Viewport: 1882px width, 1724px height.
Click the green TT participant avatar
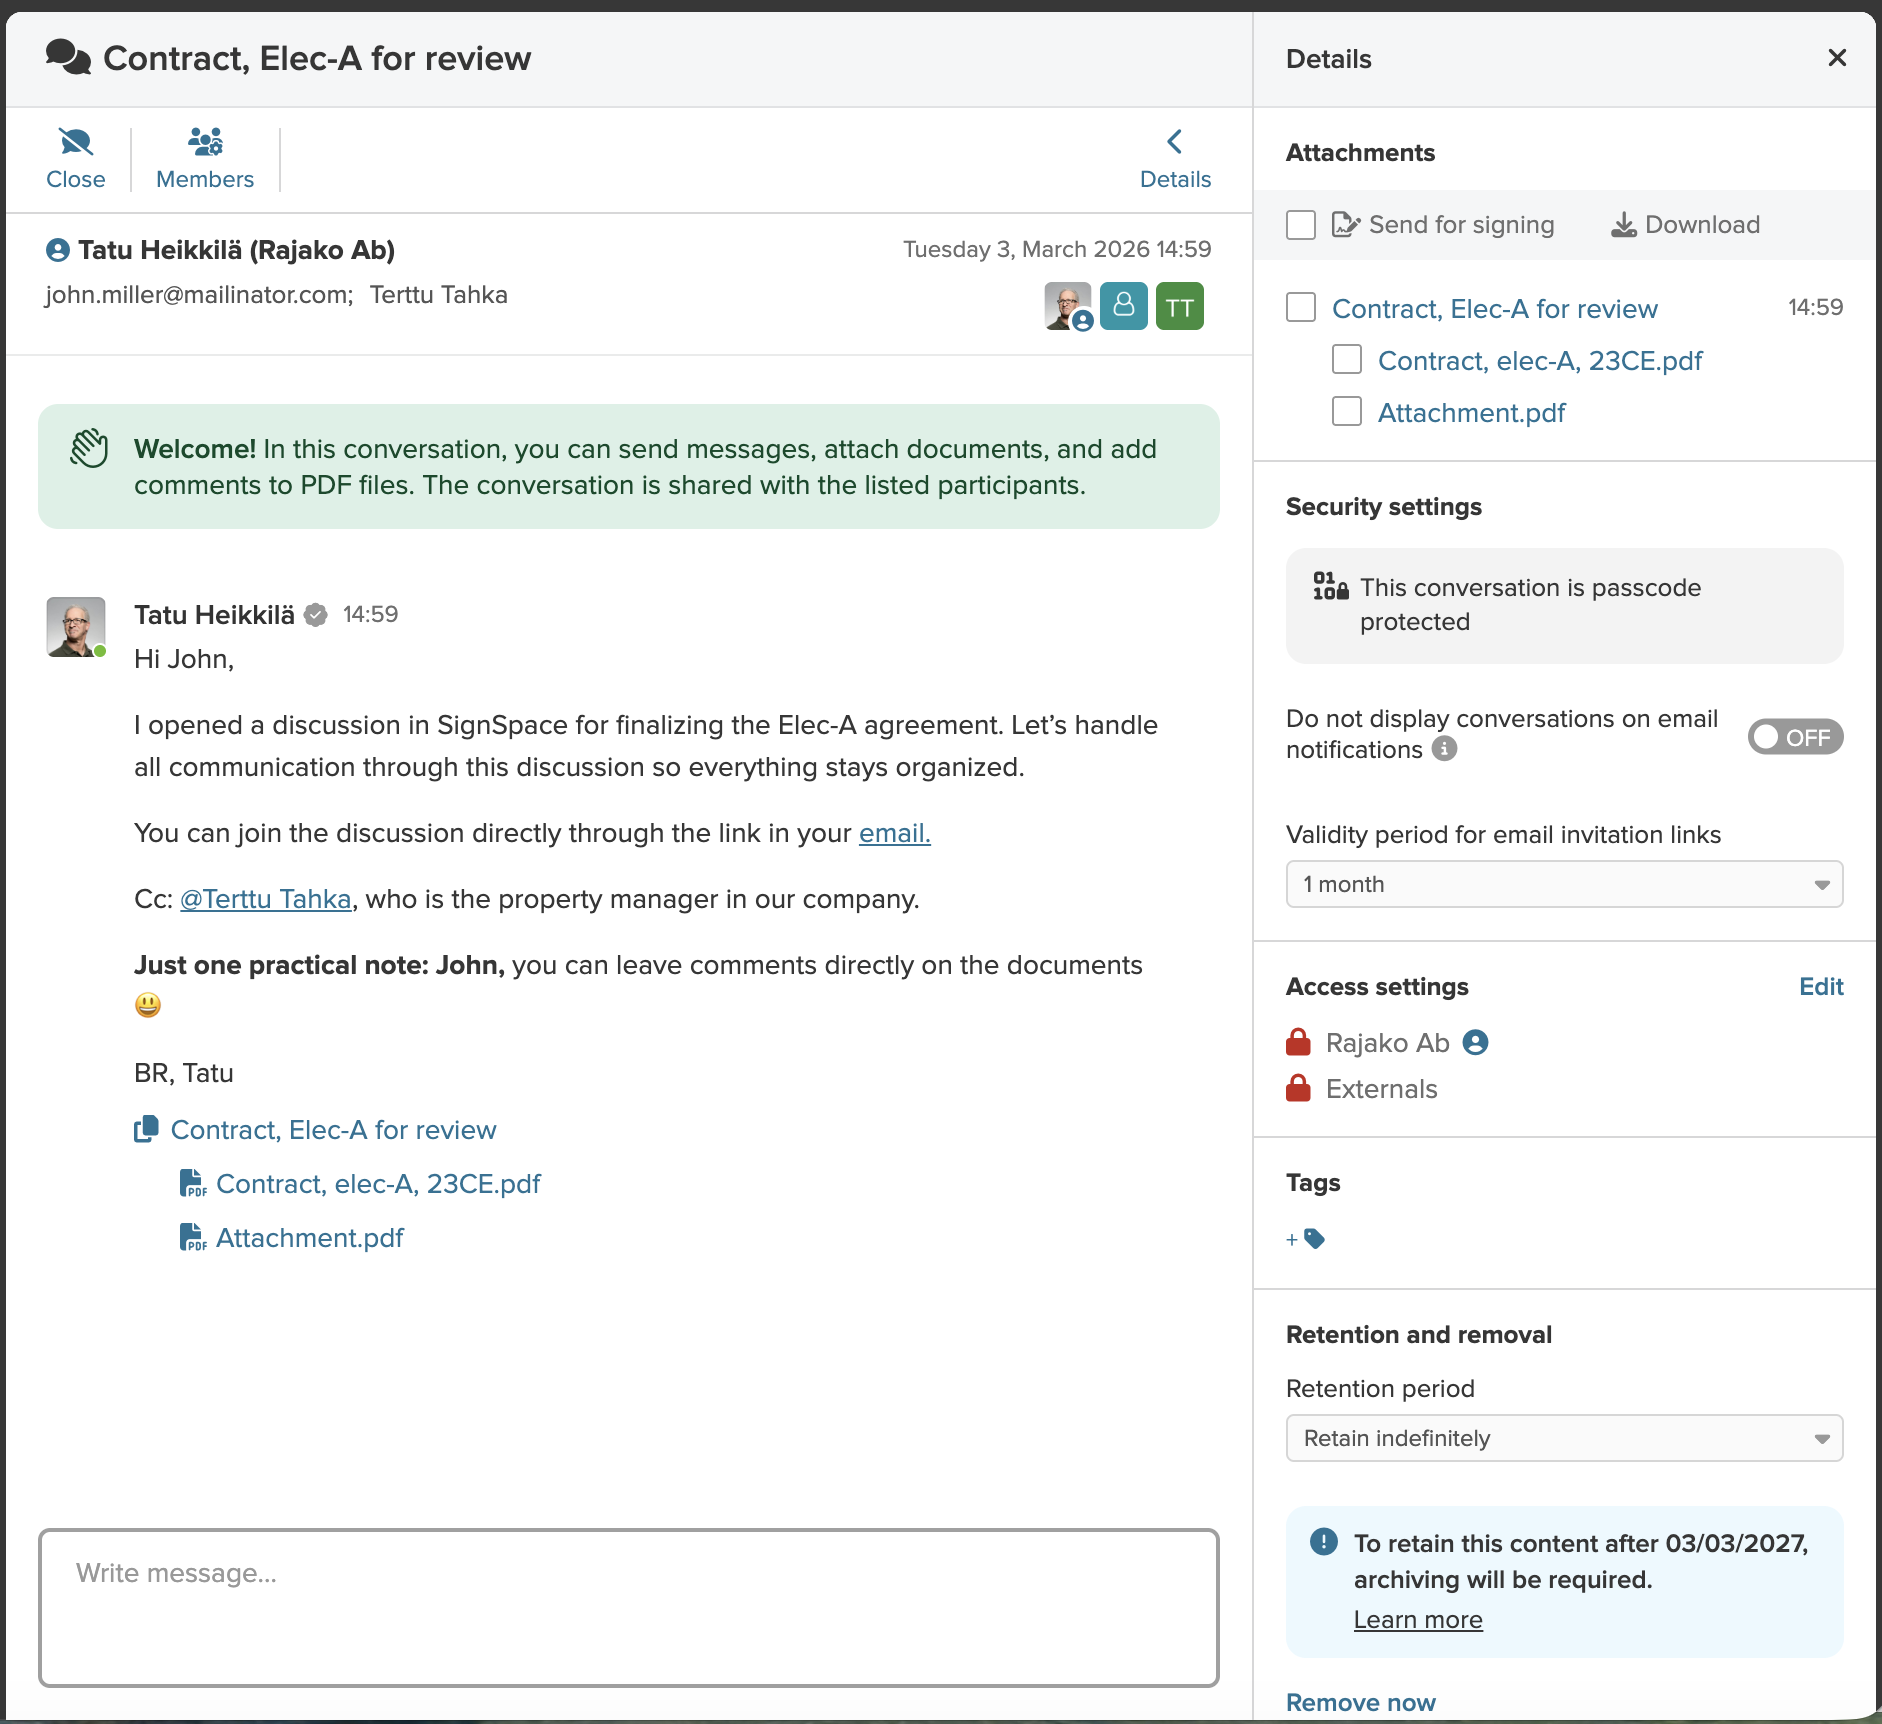coord(1180,306)
